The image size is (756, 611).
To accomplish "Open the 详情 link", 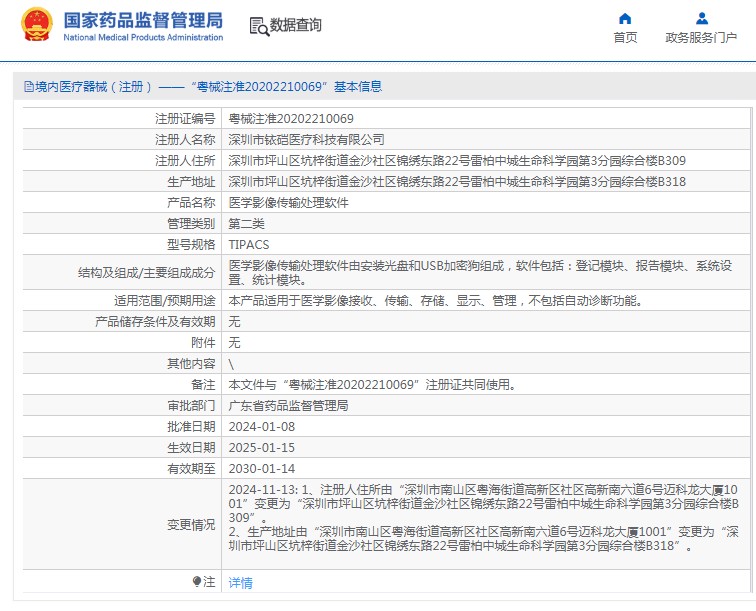I will point(240,583).
